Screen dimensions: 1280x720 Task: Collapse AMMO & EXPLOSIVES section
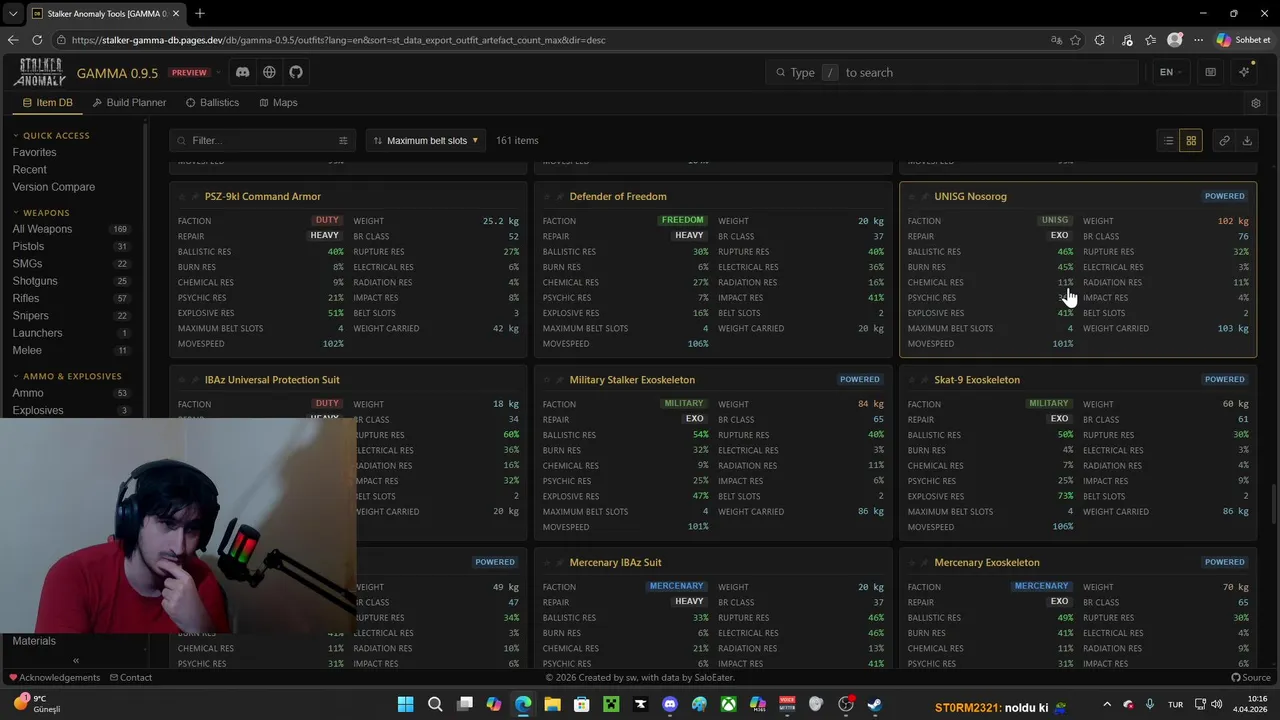67,376
